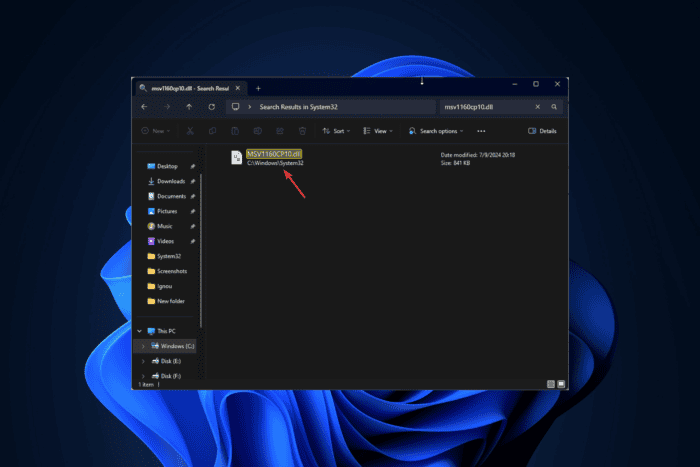Open Ignou folder in the sidebar
Viewport: 700px width, 467px height.
coord(164,286)
